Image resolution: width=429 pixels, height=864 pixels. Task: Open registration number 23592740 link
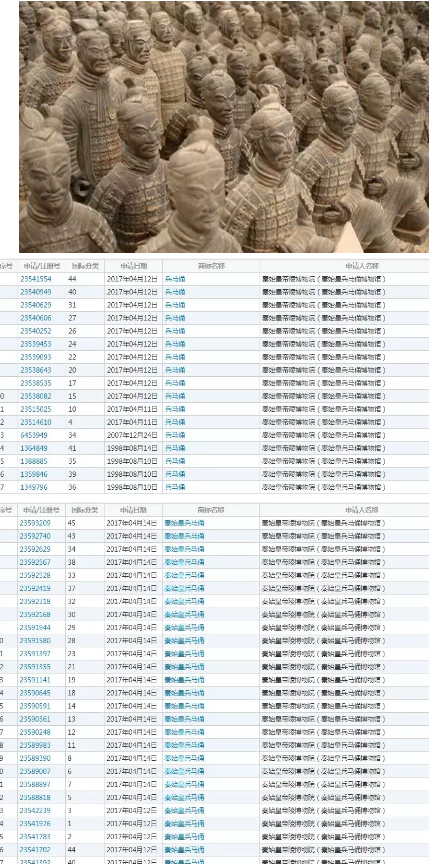tap(35, 536)
